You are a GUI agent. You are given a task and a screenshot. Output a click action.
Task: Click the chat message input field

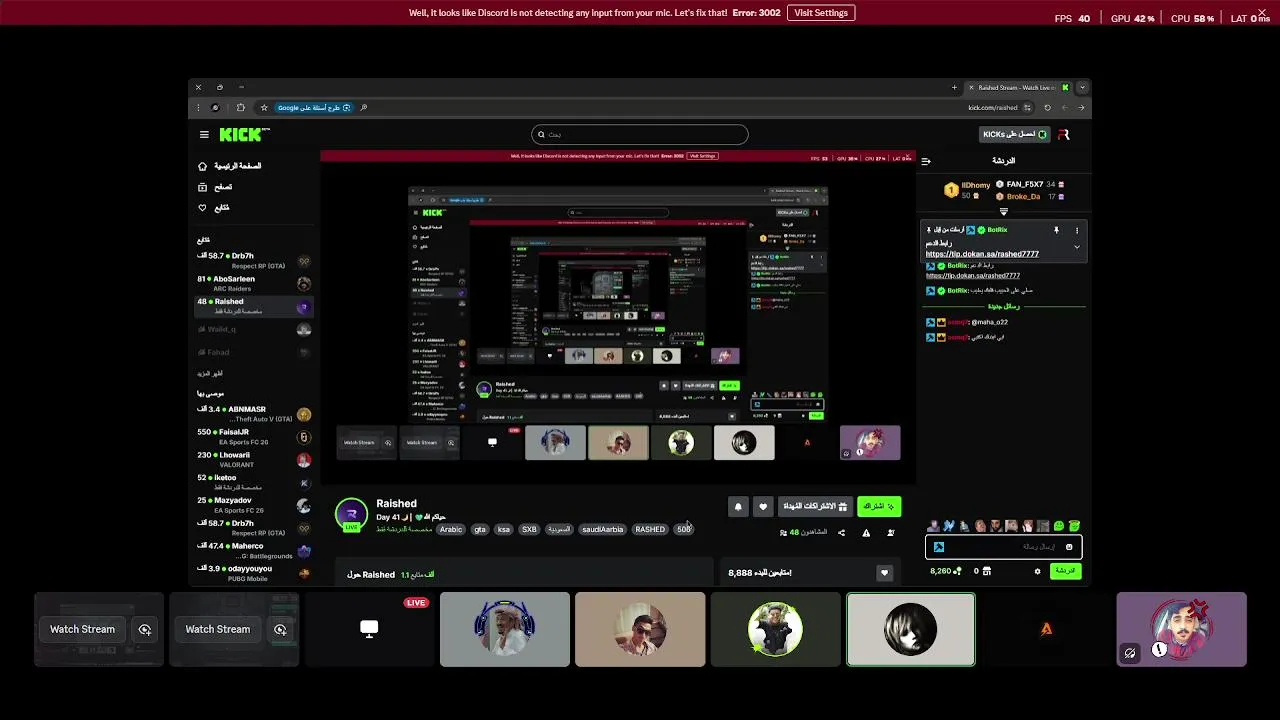(x=1003, y=547)
